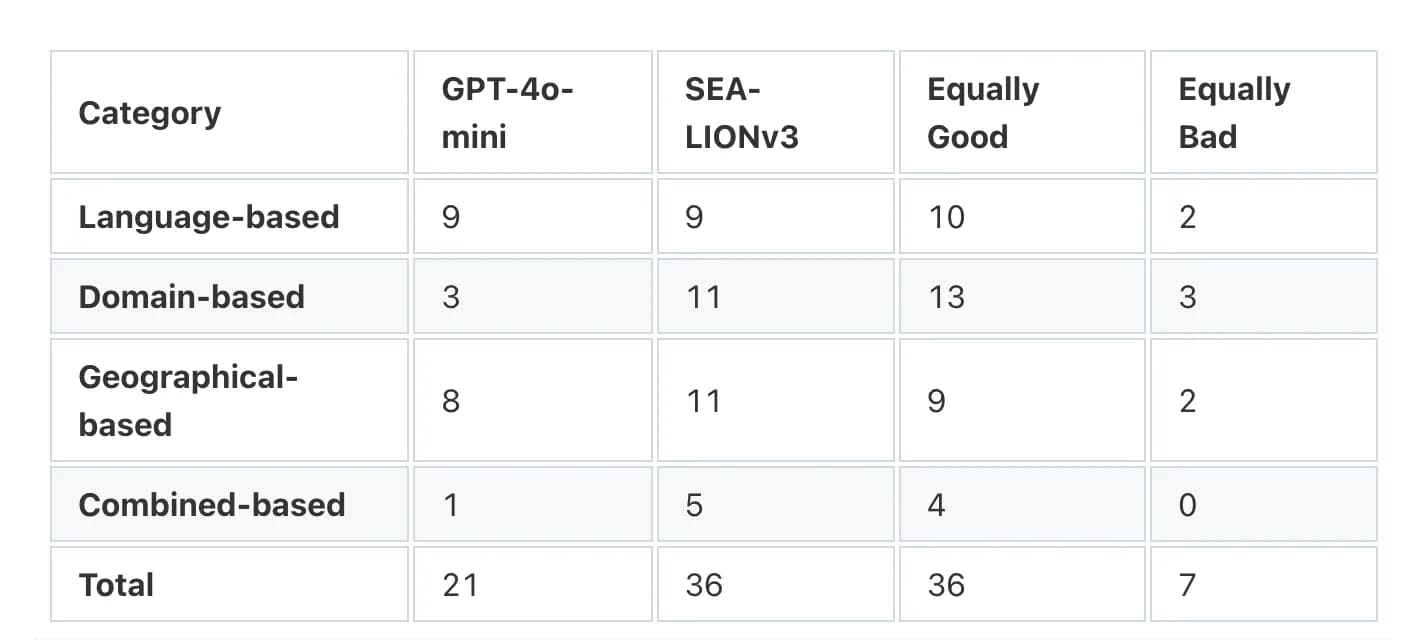Select the Combined-based row label
Screen dimensions: 1404x640
212,505
